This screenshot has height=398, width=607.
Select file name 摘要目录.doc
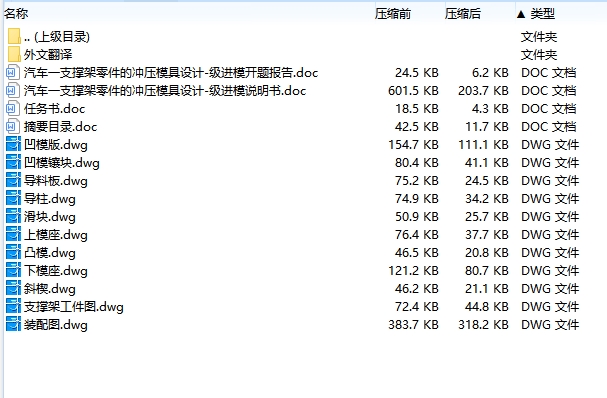pyautogui.click(x=60, y=126)
